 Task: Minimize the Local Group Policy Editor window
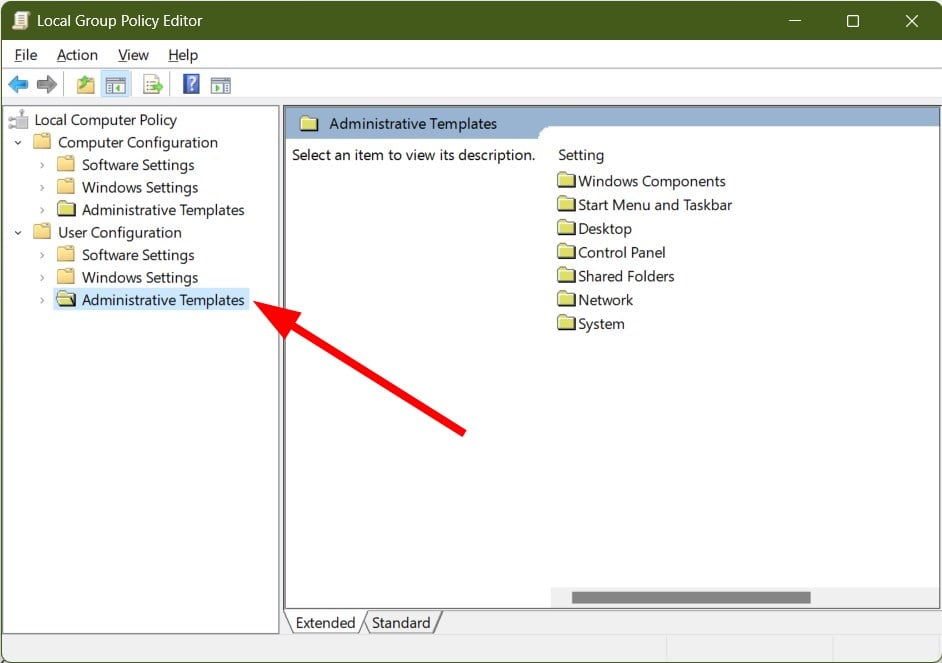(x=795, y=20)
